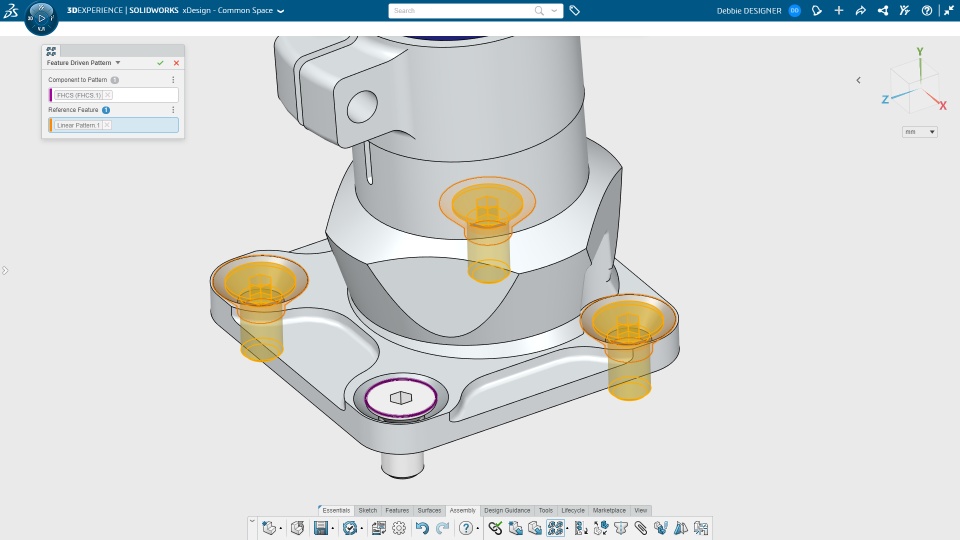
Task: Select the purple-highlighted seed screw
Action: pos(400,398)
